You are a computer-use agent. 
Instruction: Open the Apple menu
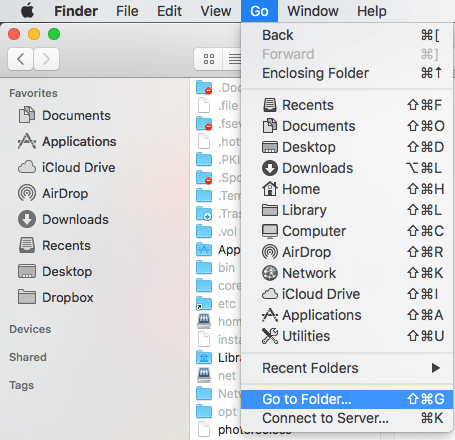[x=28, y=11]
